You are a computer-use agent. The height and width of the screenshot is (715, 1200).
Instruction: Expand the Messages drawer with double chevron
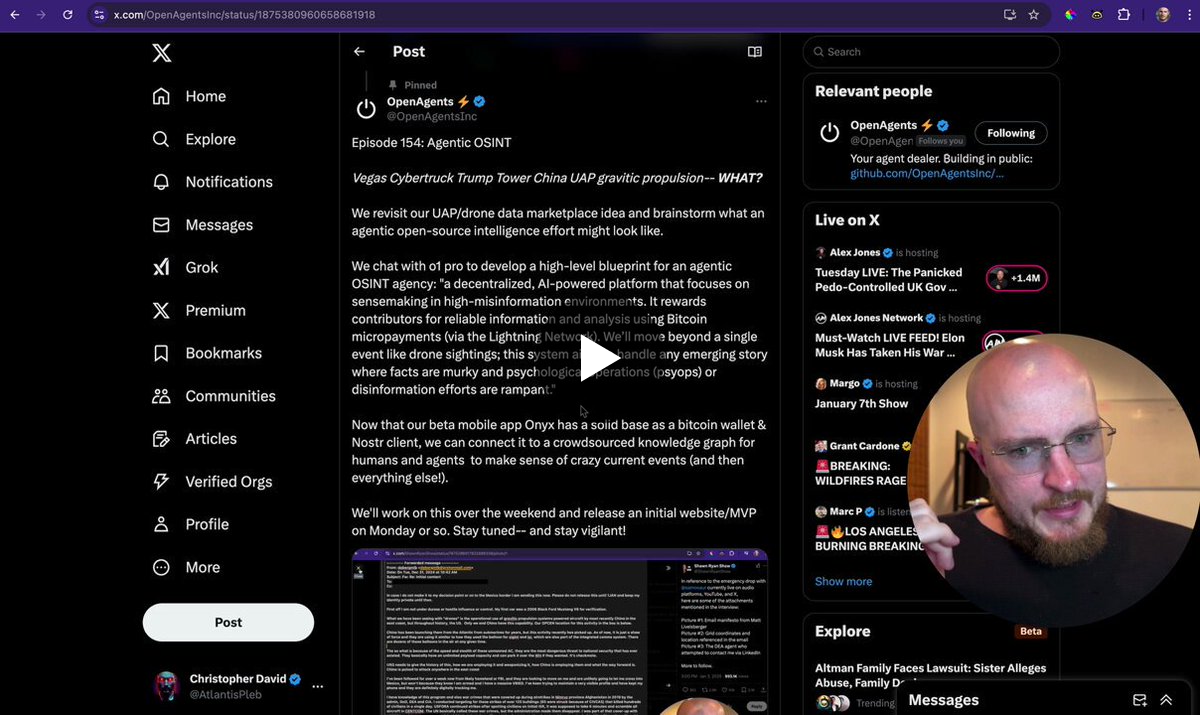pyautogui.click(x=1166, y=700)
